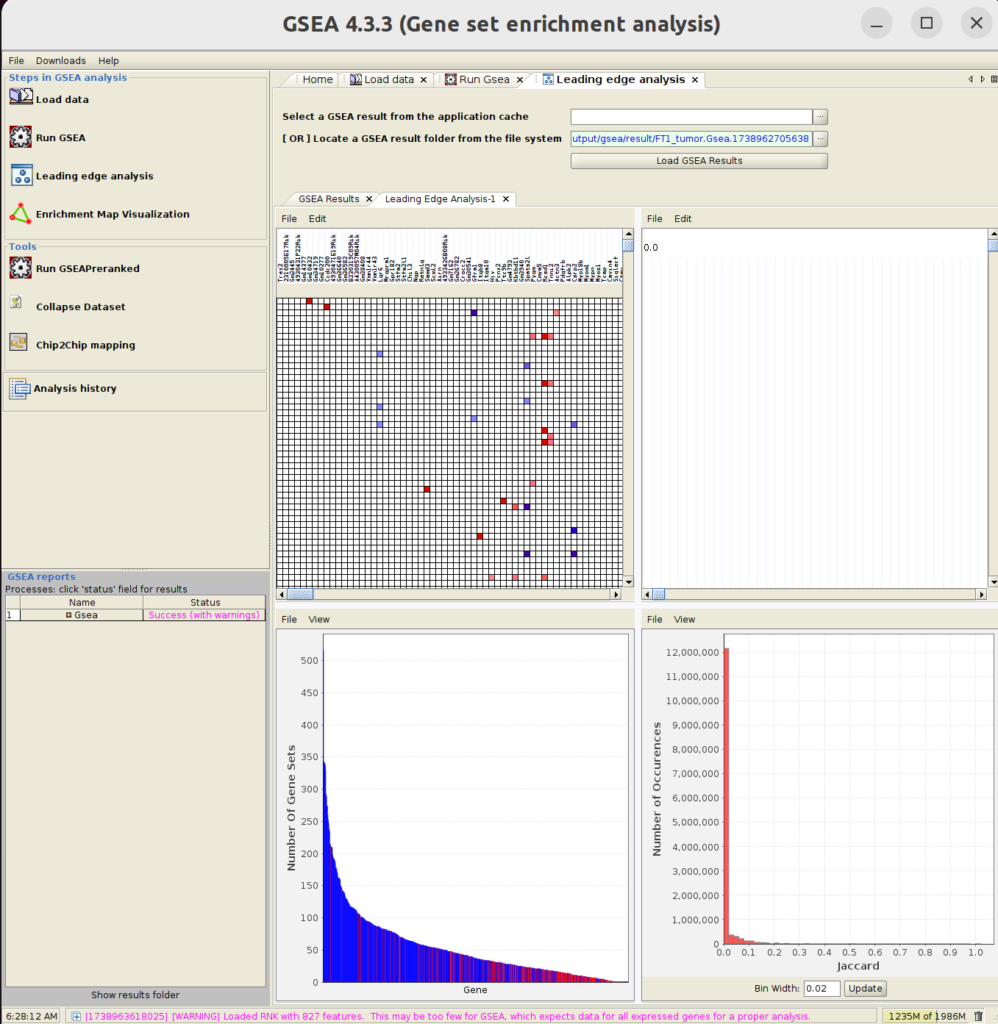This screenshot has height=1024, width=998.
Task: Open the File menu in menu bar
Action: 16,61
